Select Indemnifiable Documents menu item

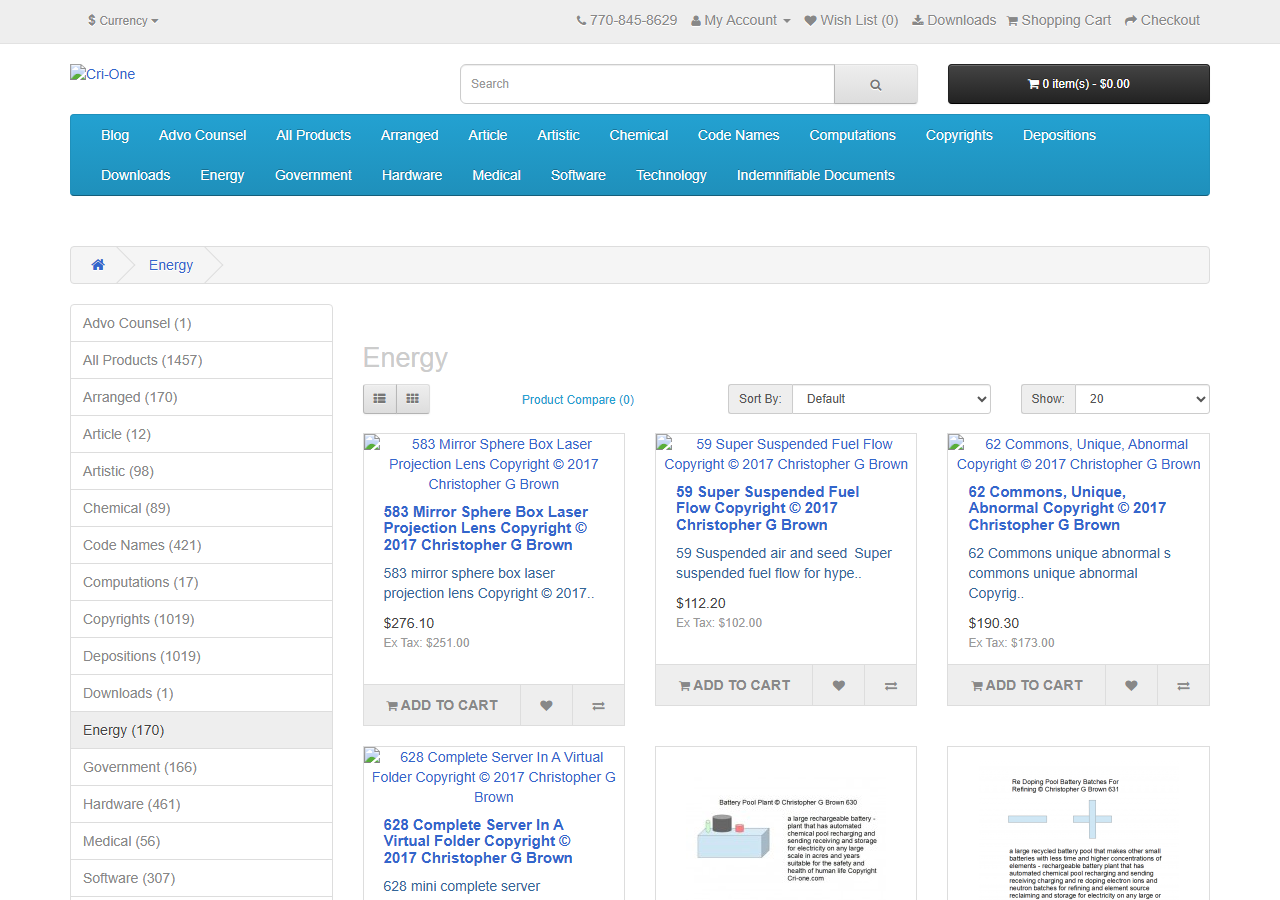pos(816,175)
